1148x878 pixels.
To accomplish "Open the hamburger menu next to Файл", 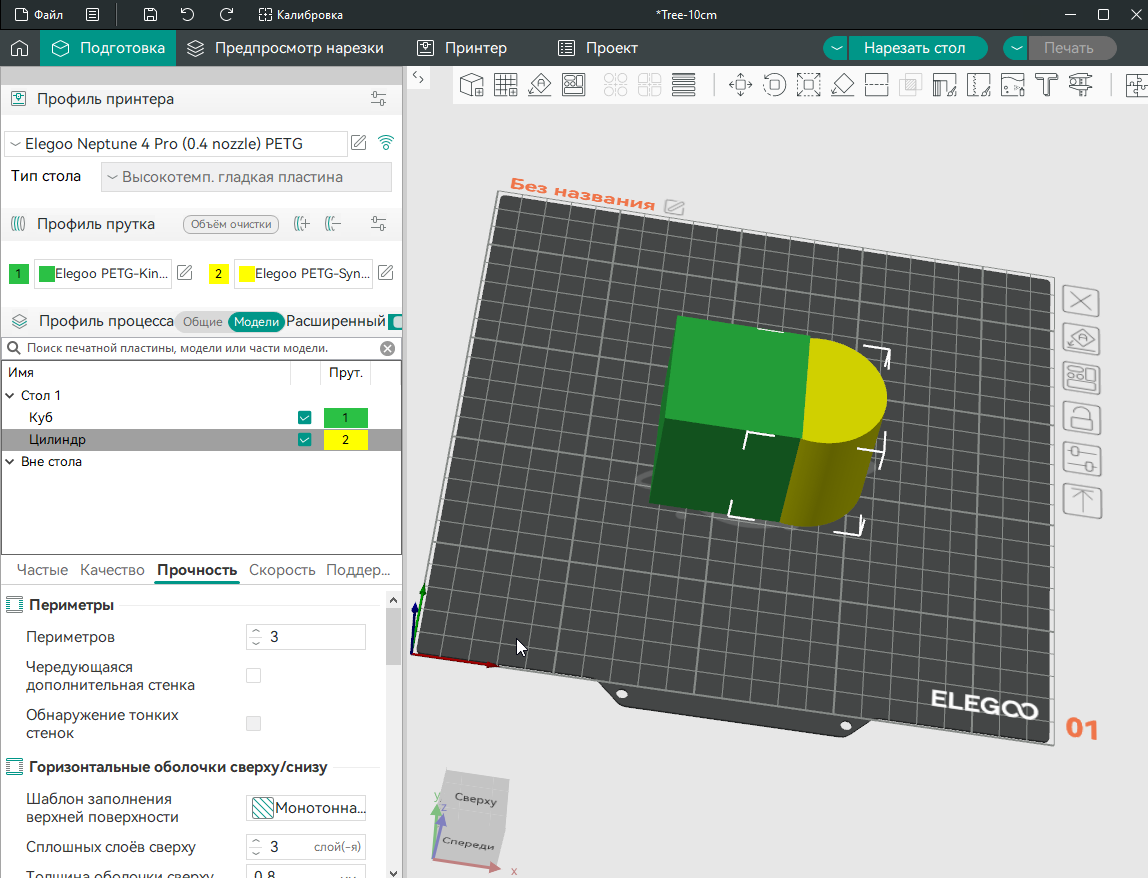I will click(x=92, y=15).
